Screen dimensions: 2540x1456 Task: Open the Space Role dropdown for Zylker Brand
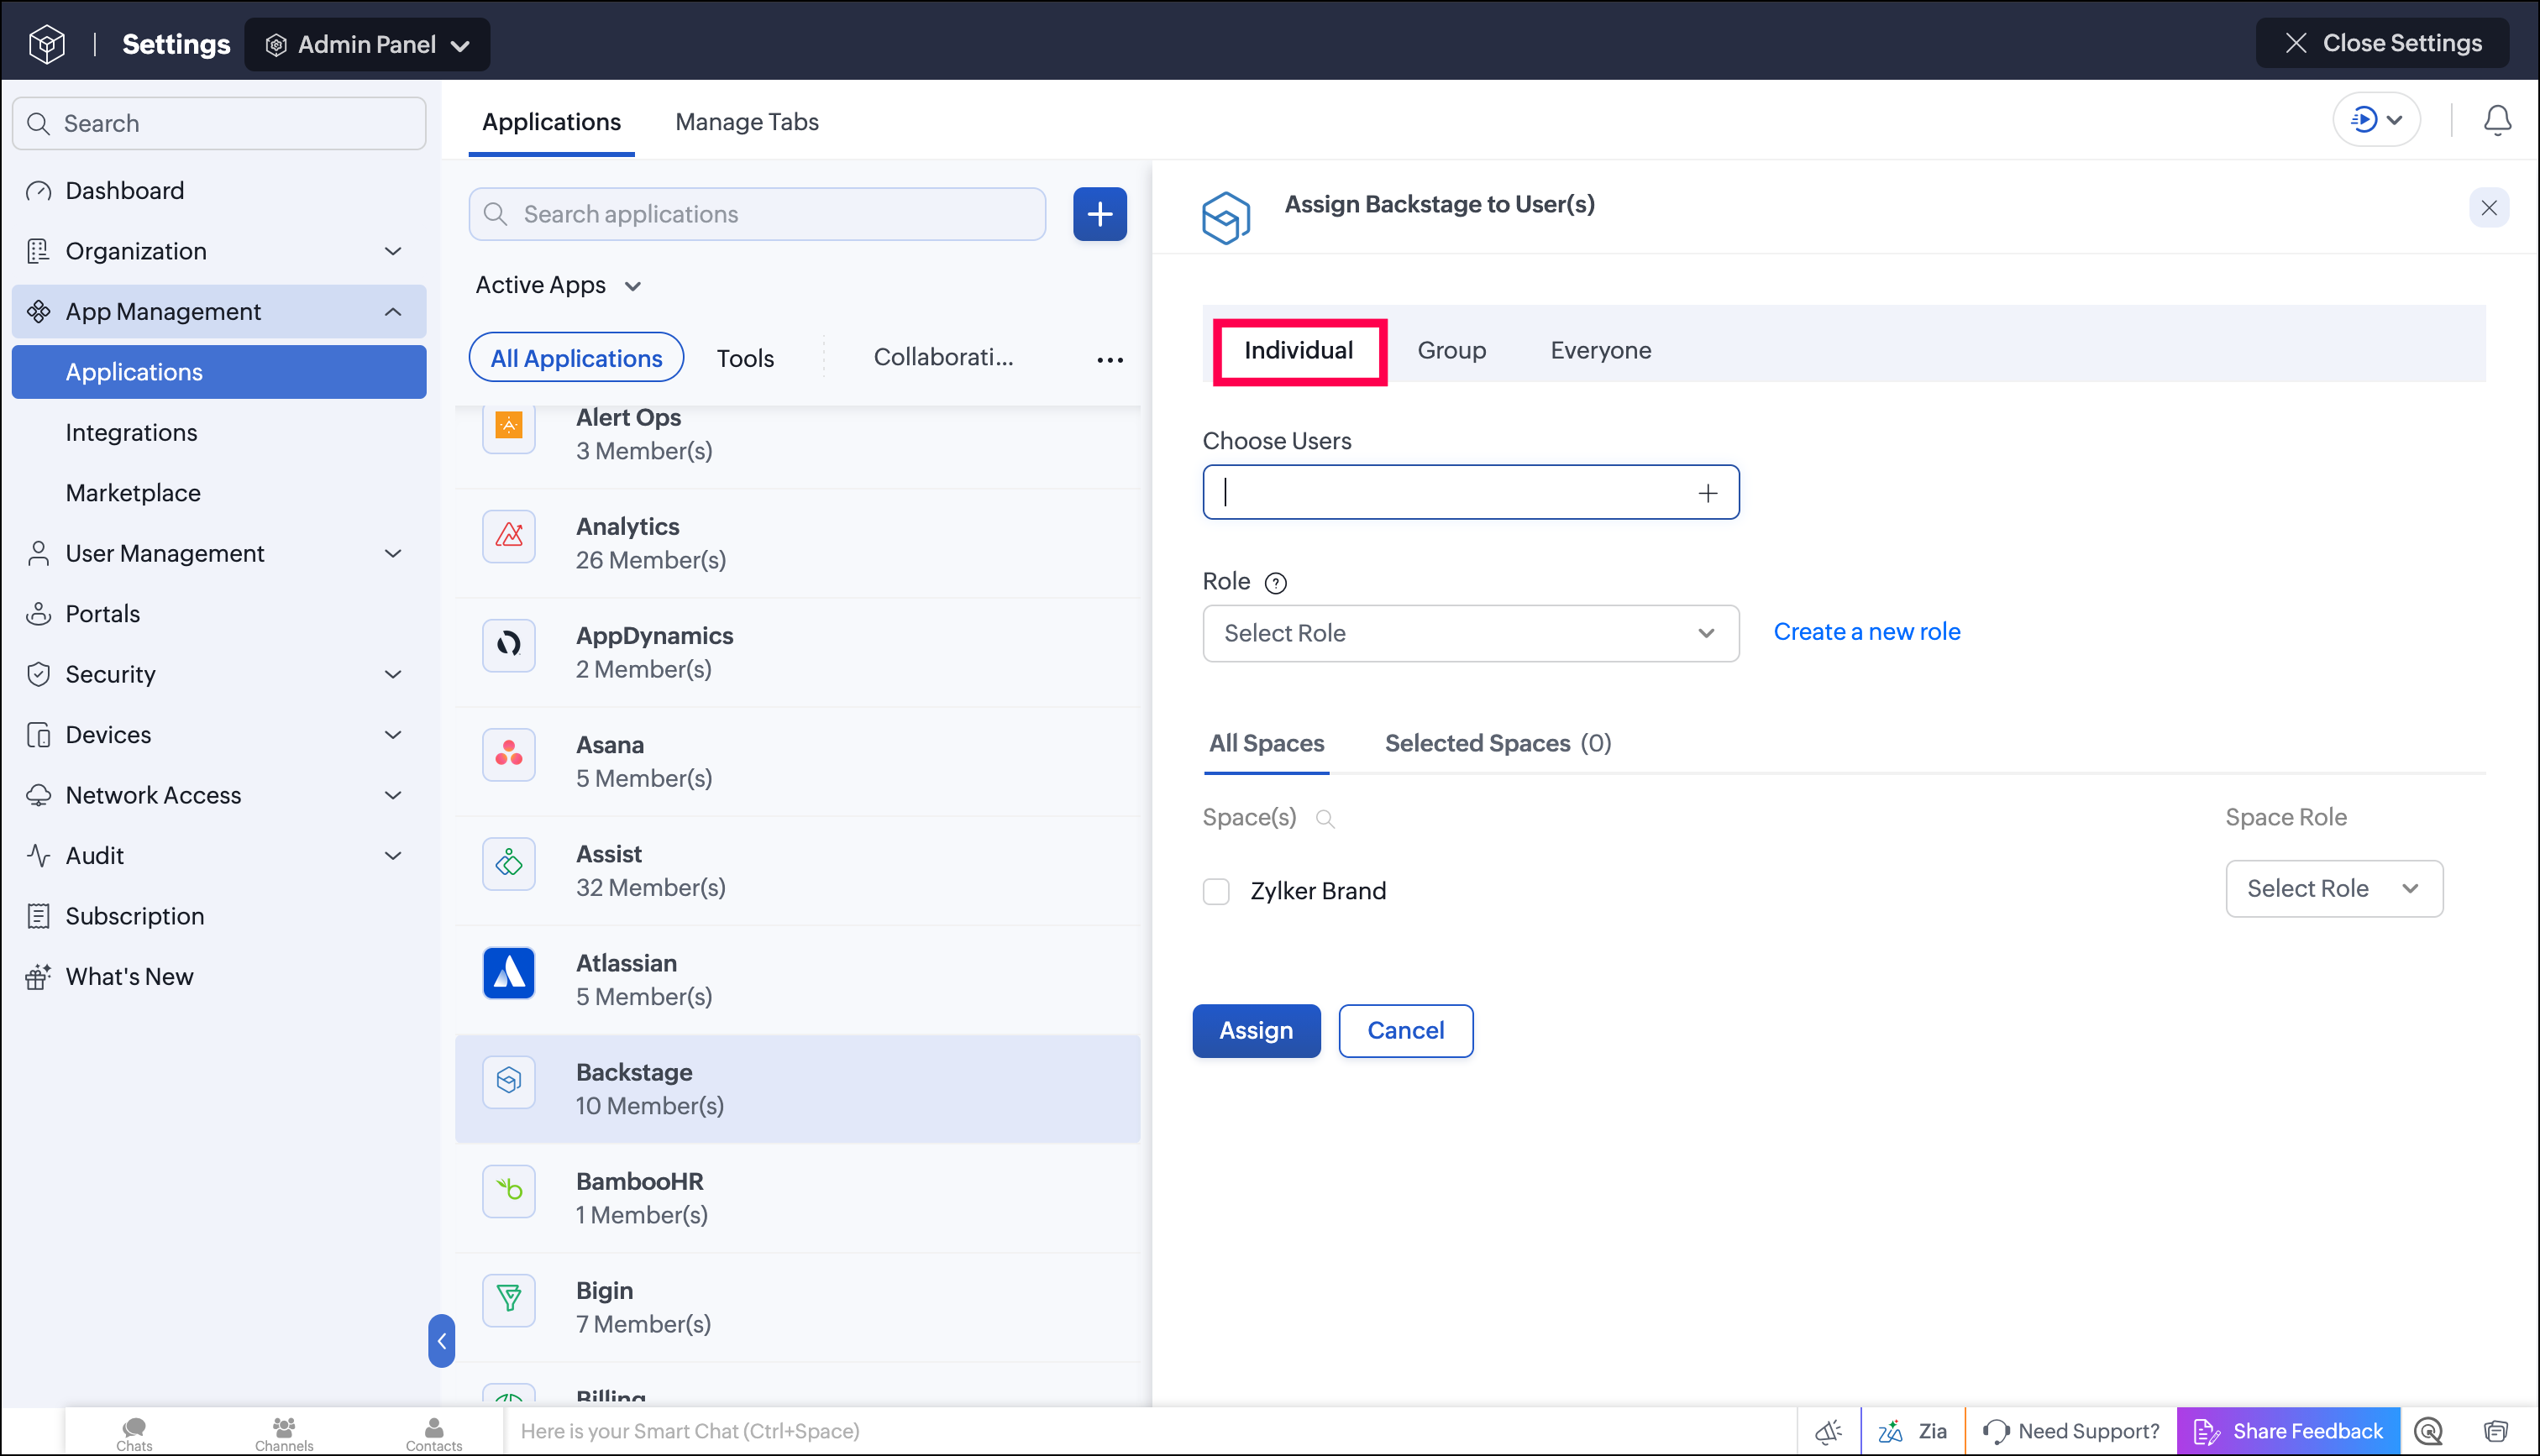(2333, 888)
